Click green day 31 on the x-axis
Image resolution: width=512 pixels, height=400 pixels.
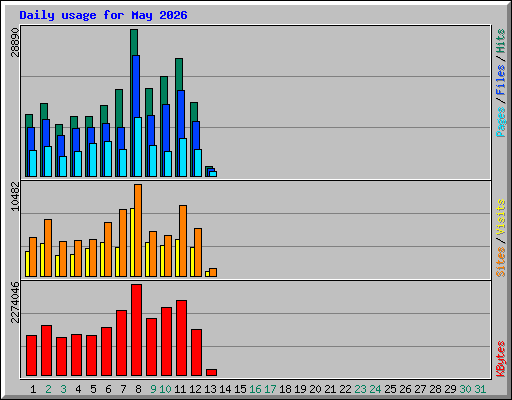[480, 389]
